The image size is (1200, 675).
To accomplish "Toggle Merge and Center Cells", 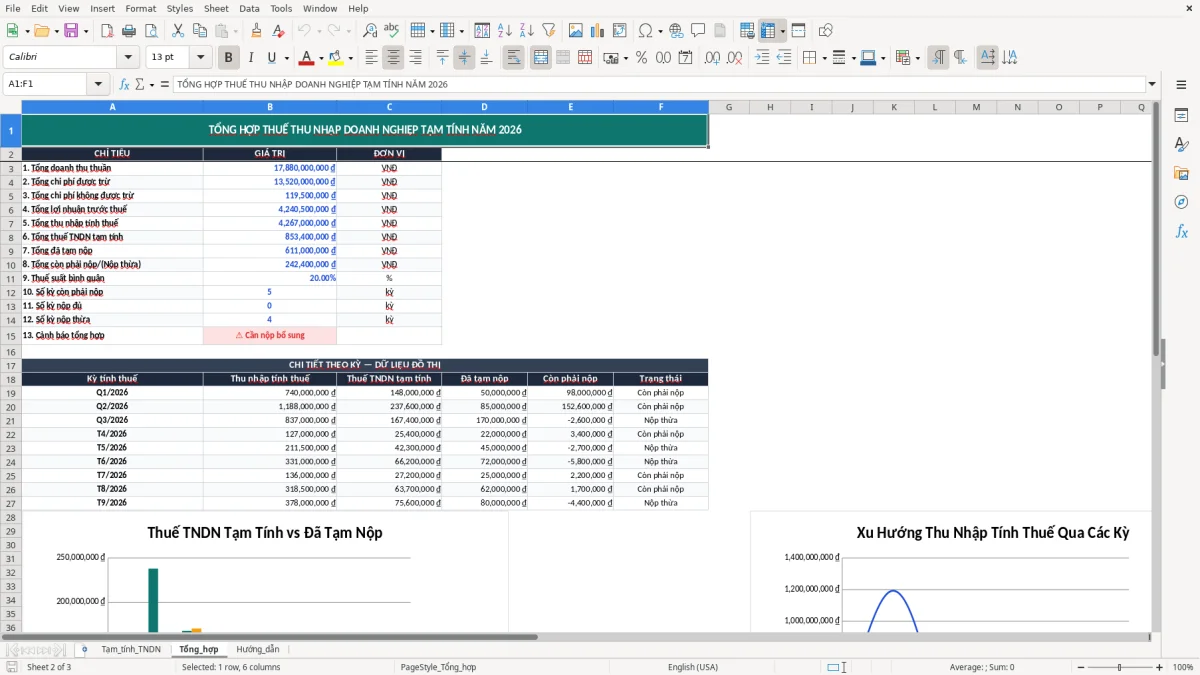I will [541, 58].
